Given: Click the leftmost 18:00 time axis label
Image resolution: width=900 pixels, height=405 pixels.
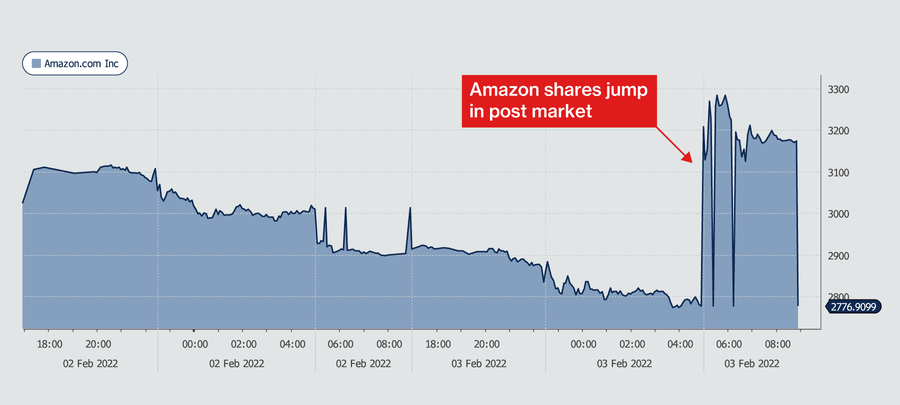Looking at the screenshot, I should tap(49, 344).
